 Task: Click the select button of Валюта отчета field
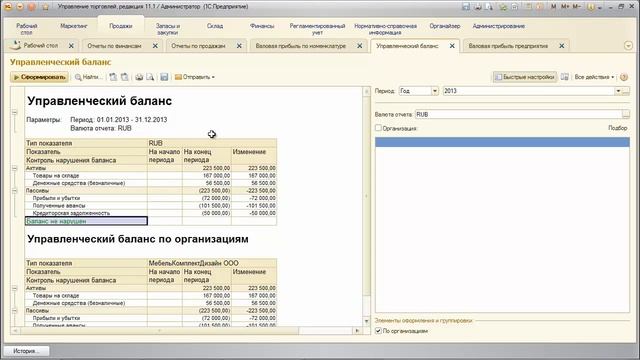click(626, 115)
